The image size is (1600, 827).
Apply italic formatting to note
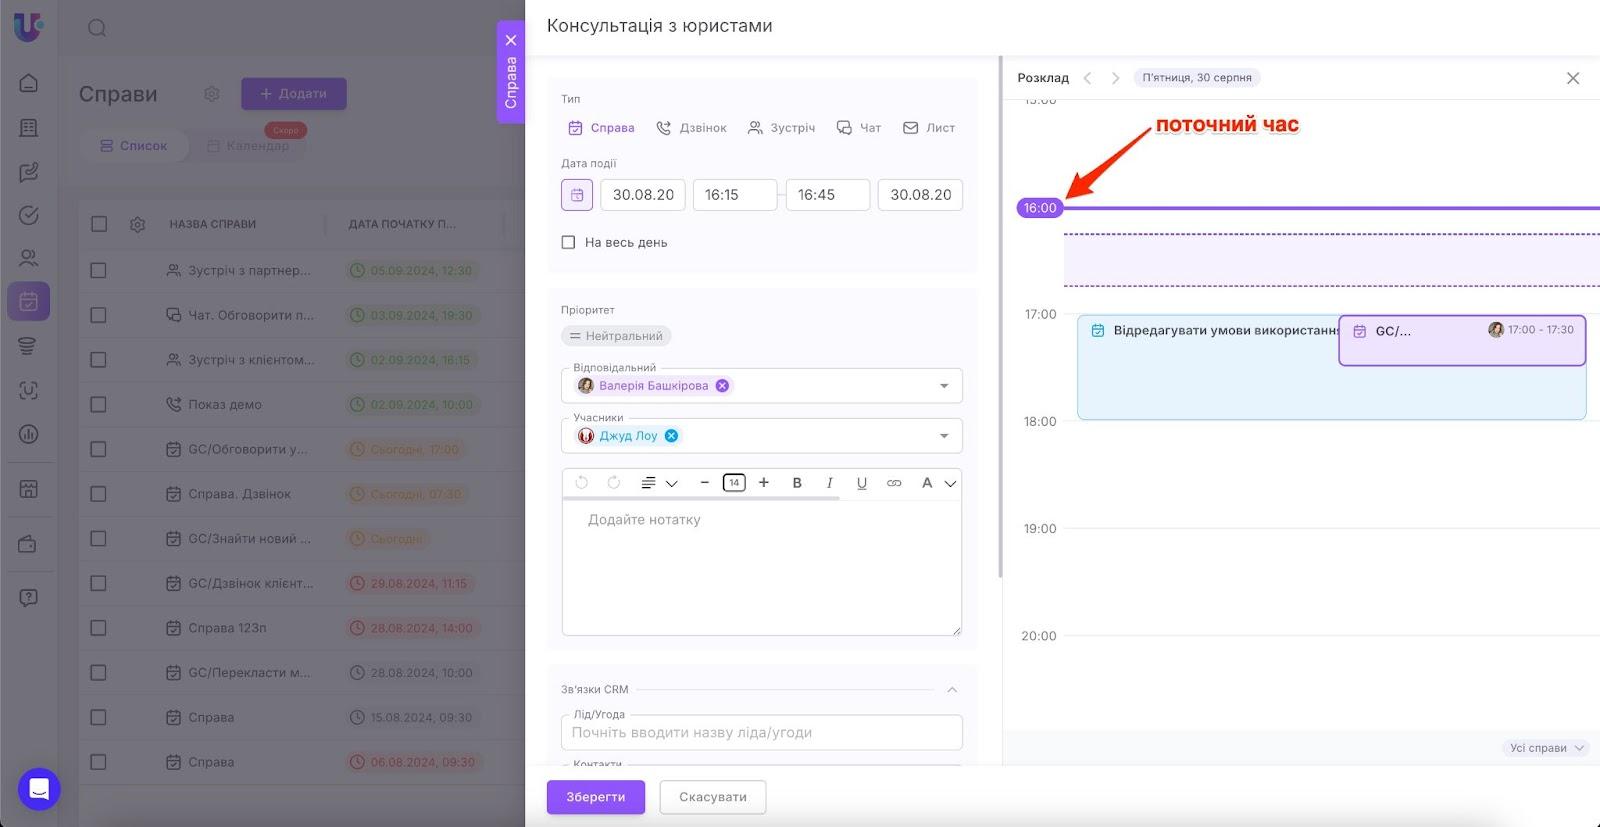point(829,483)
